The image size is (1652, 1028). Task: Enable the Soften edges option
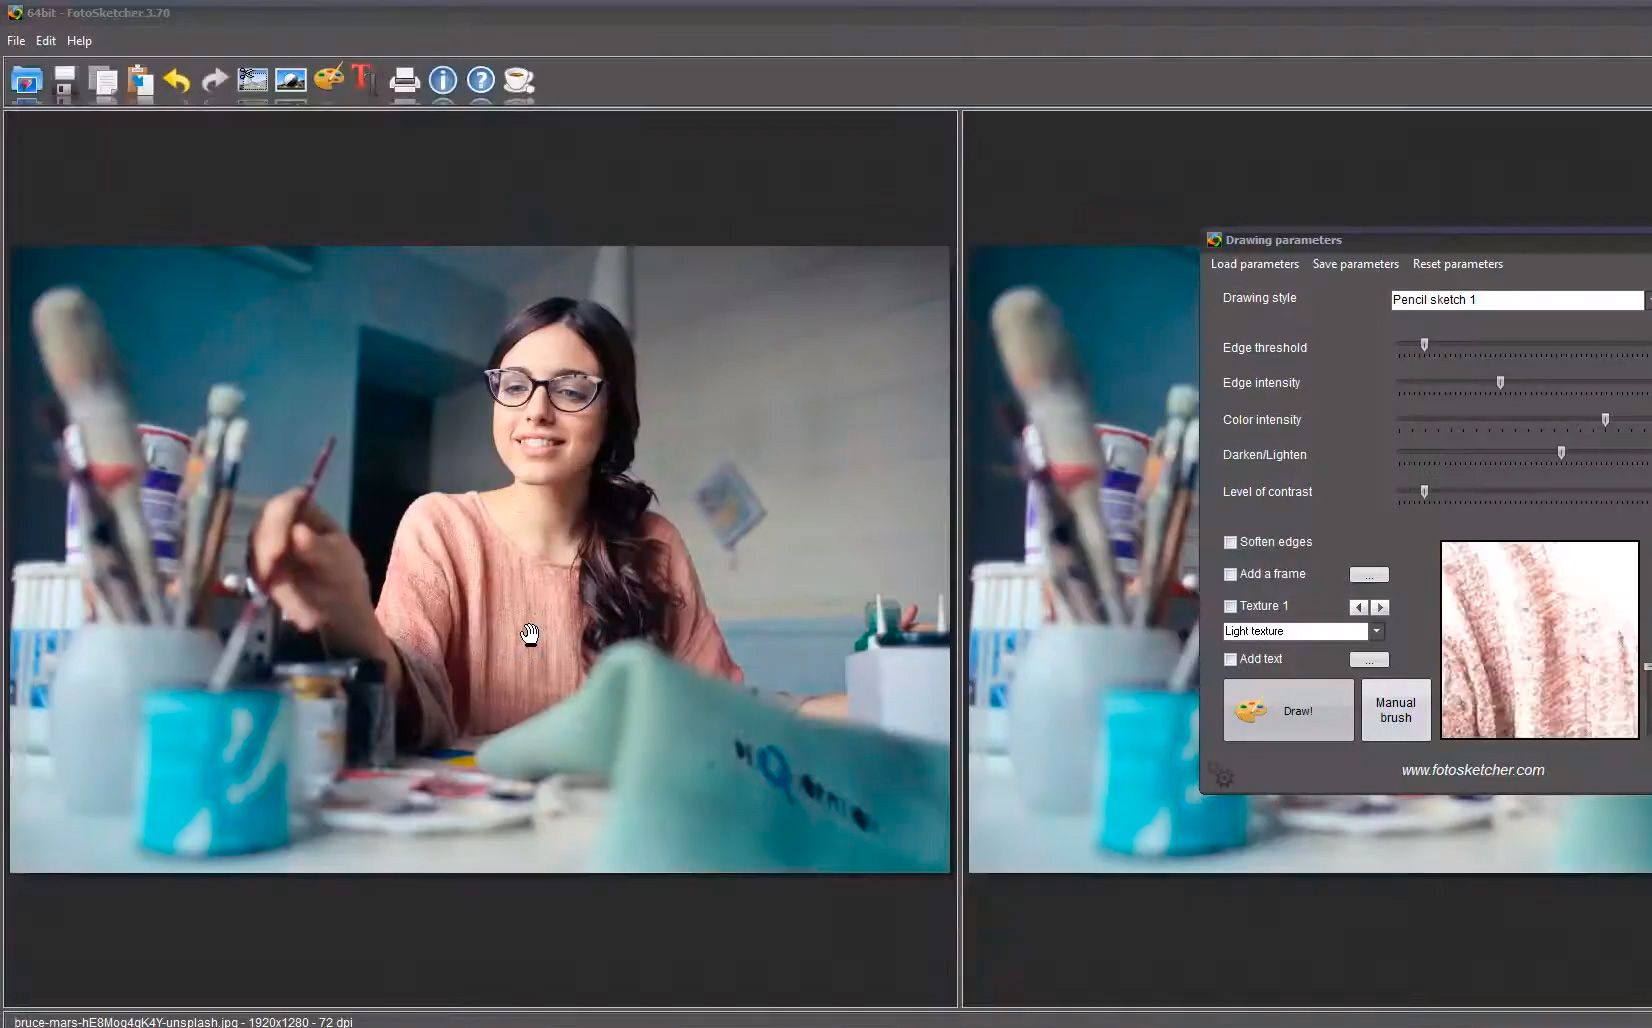point(1229,542)
